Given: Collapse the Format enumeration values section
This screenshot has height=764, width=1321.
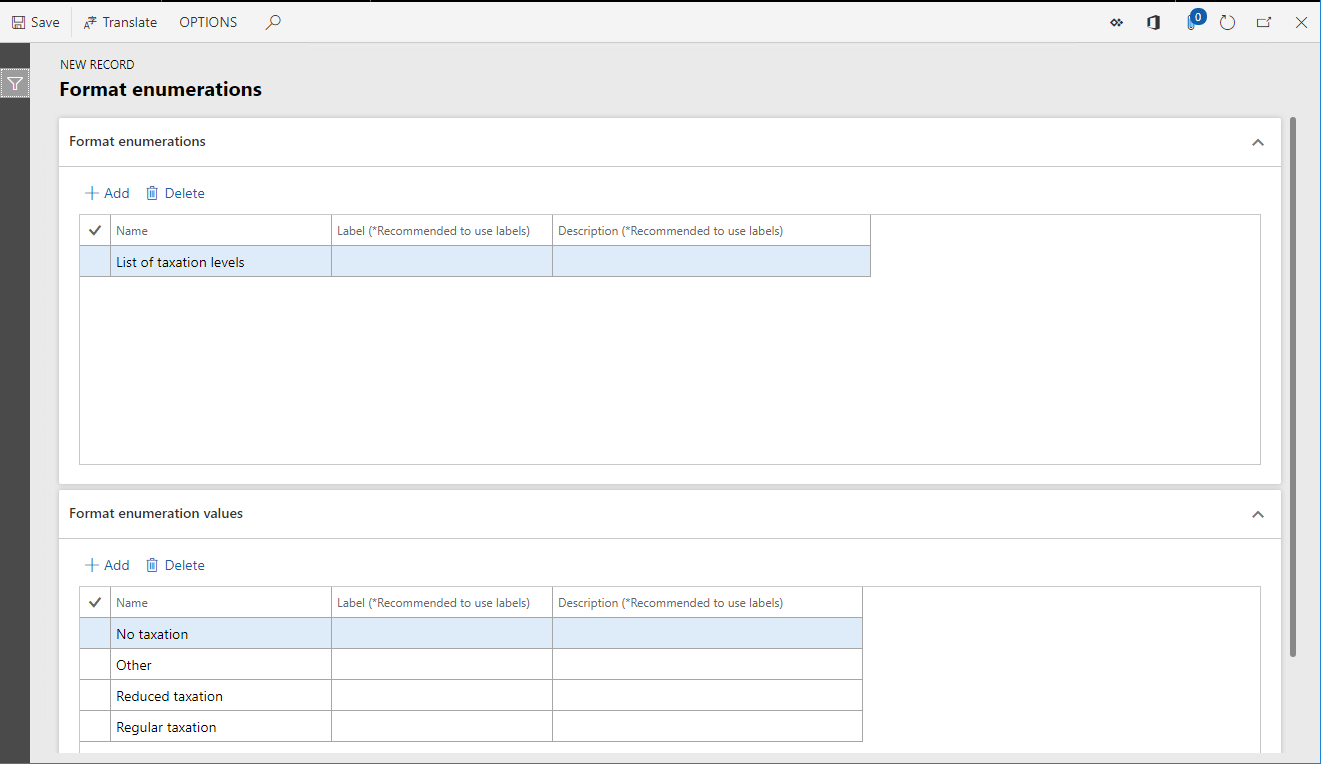Looking at the screenshot, I should [x=1257, y=514].
